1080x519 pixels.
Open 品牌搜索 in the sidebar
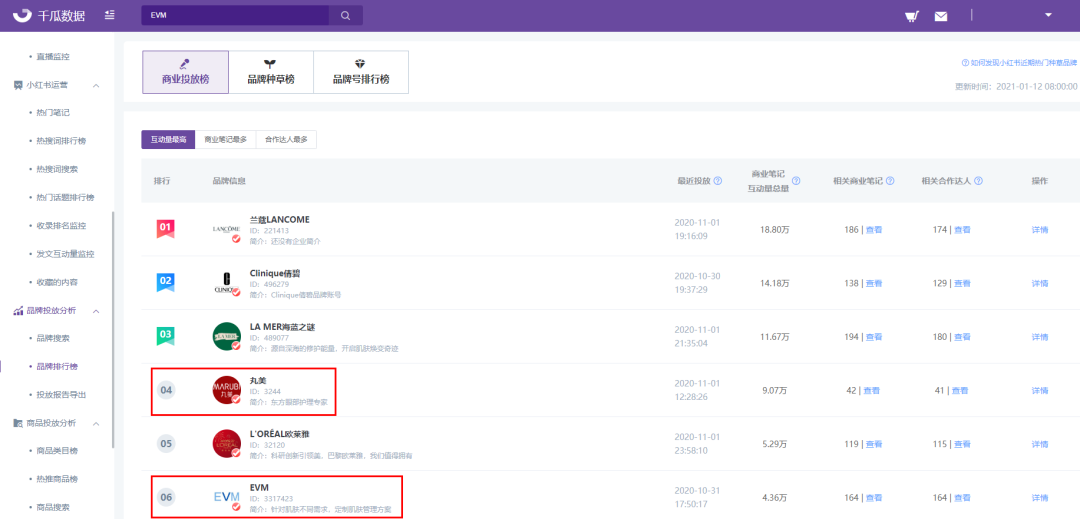click(53, 338)
